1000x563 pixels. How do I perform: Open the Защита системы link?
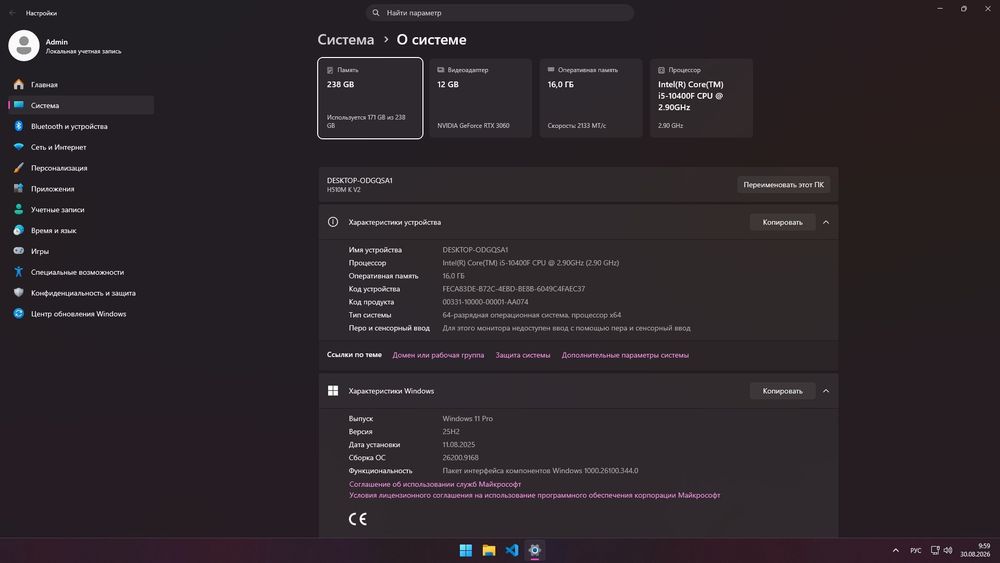point(523,355)
